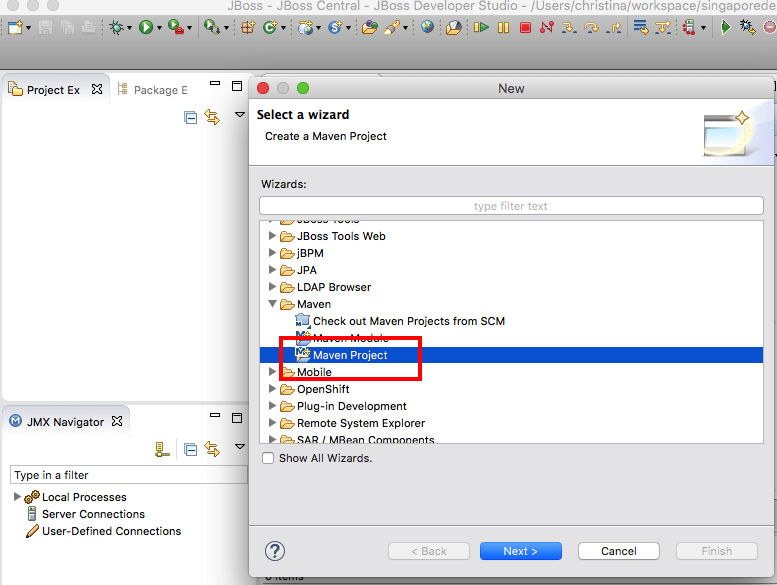
Task: Click the New Java Package icon
Action: click(x=248, y=27)
